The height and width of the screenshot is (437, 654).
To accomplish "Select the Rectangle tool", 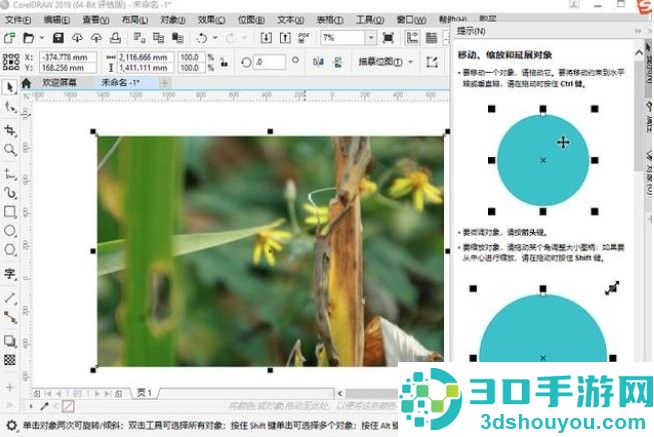I will [10, 211].
